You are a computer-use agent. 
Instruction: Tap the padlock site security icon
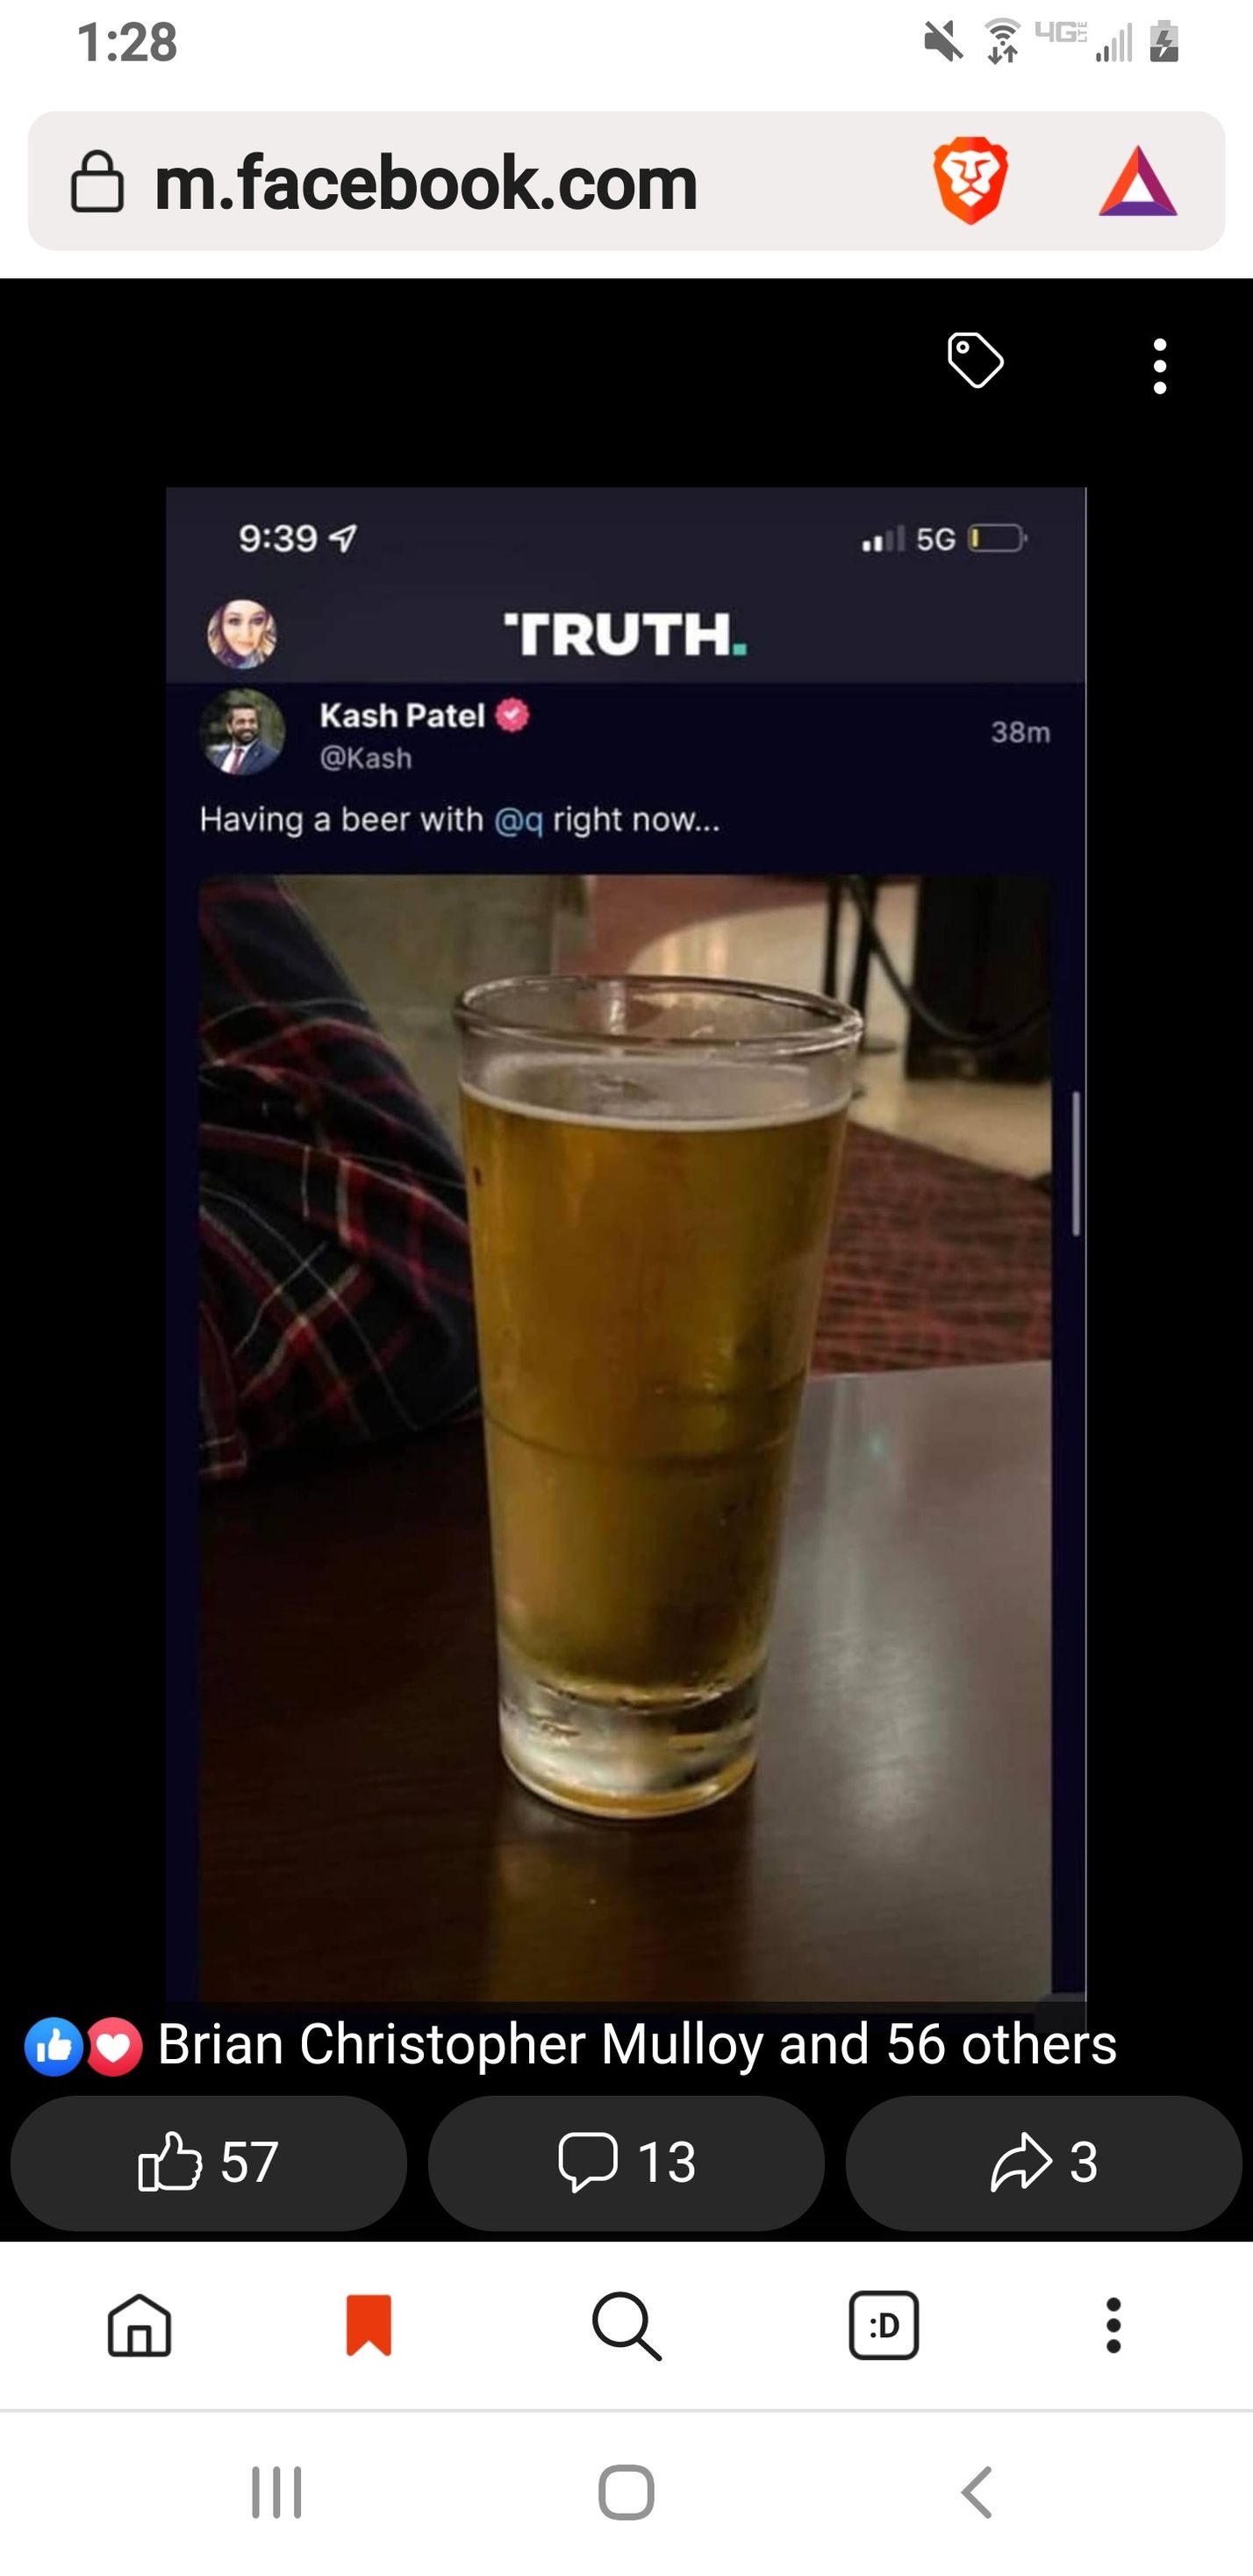point(98,182)
